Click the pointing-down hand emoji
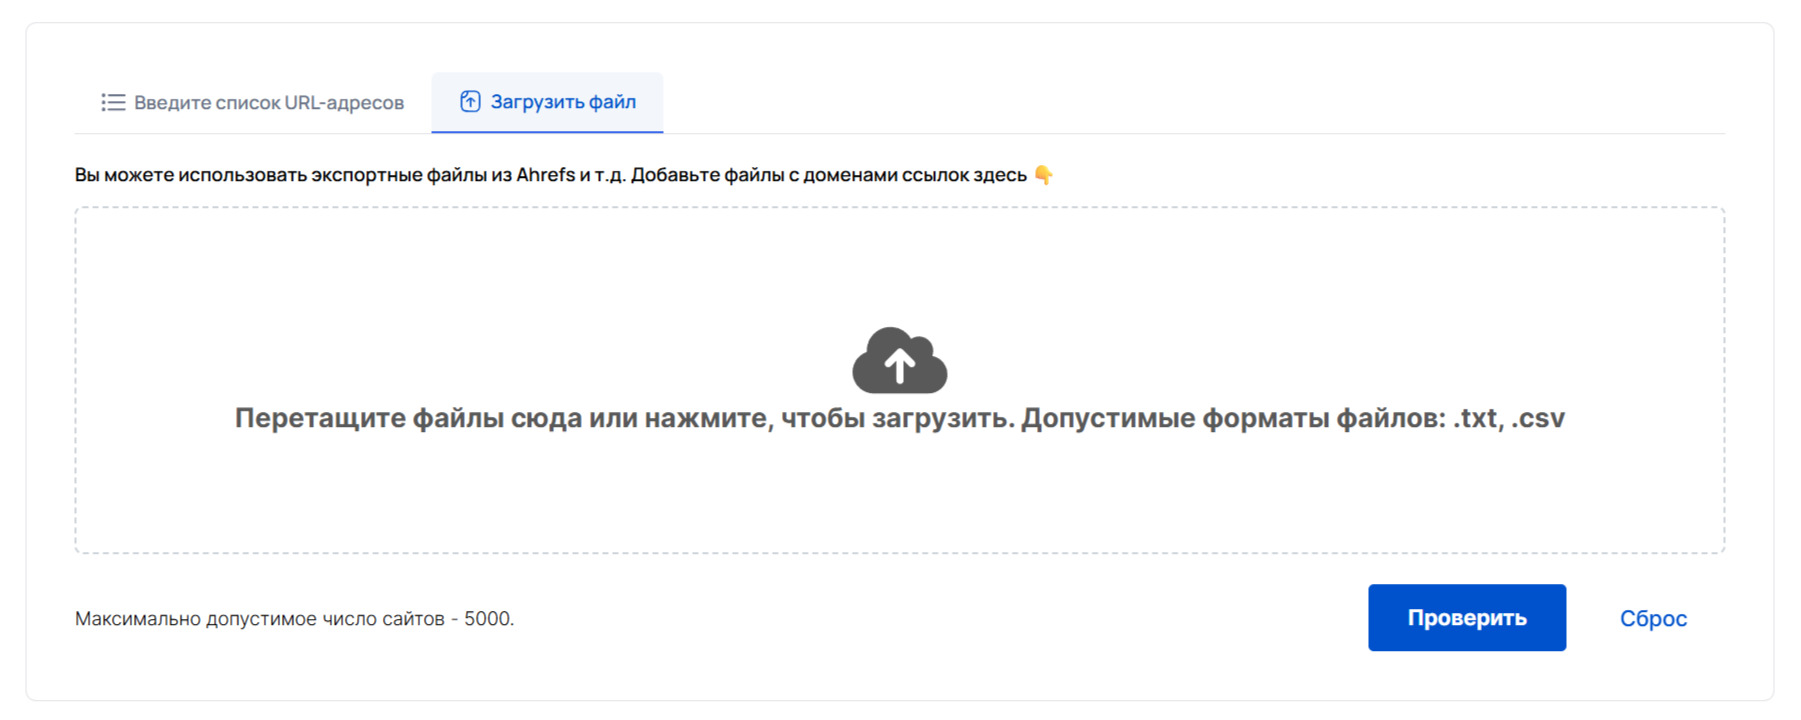The image size is (1801, 720). click(1043, 175)
